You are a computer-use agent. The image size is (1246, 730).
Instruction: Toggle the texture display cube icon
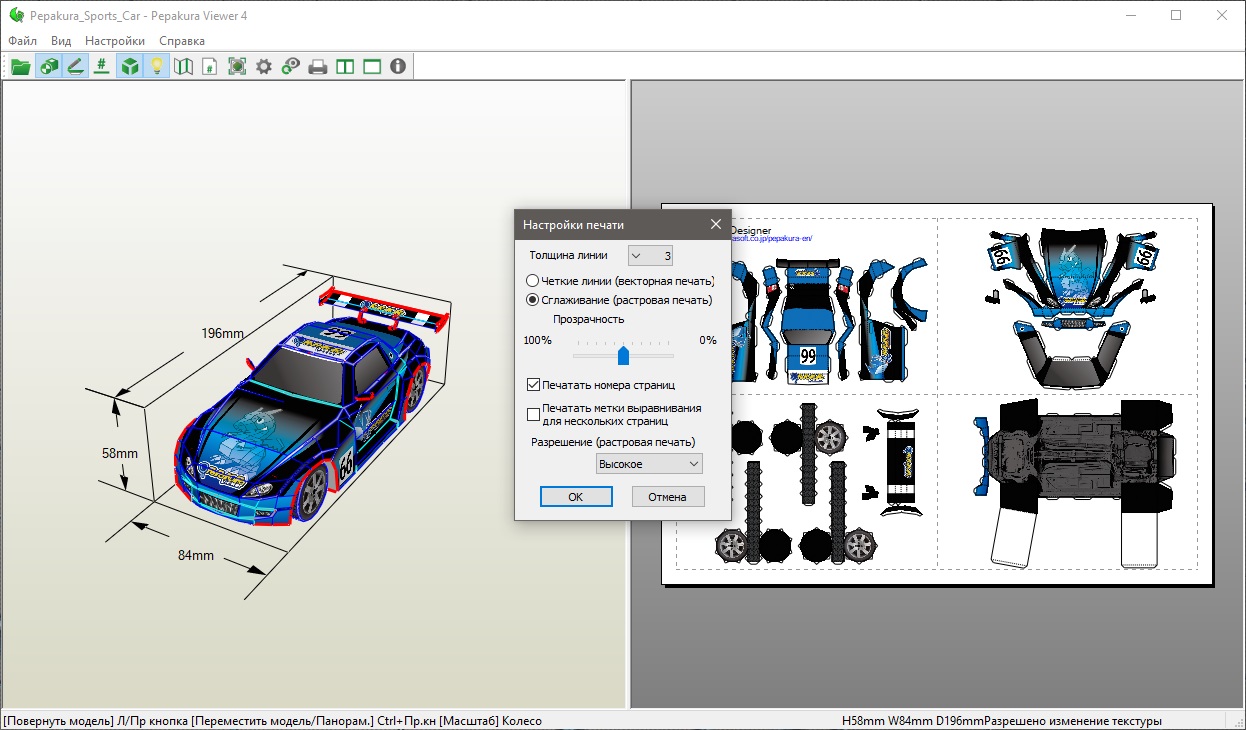click(x=129, y=67)
